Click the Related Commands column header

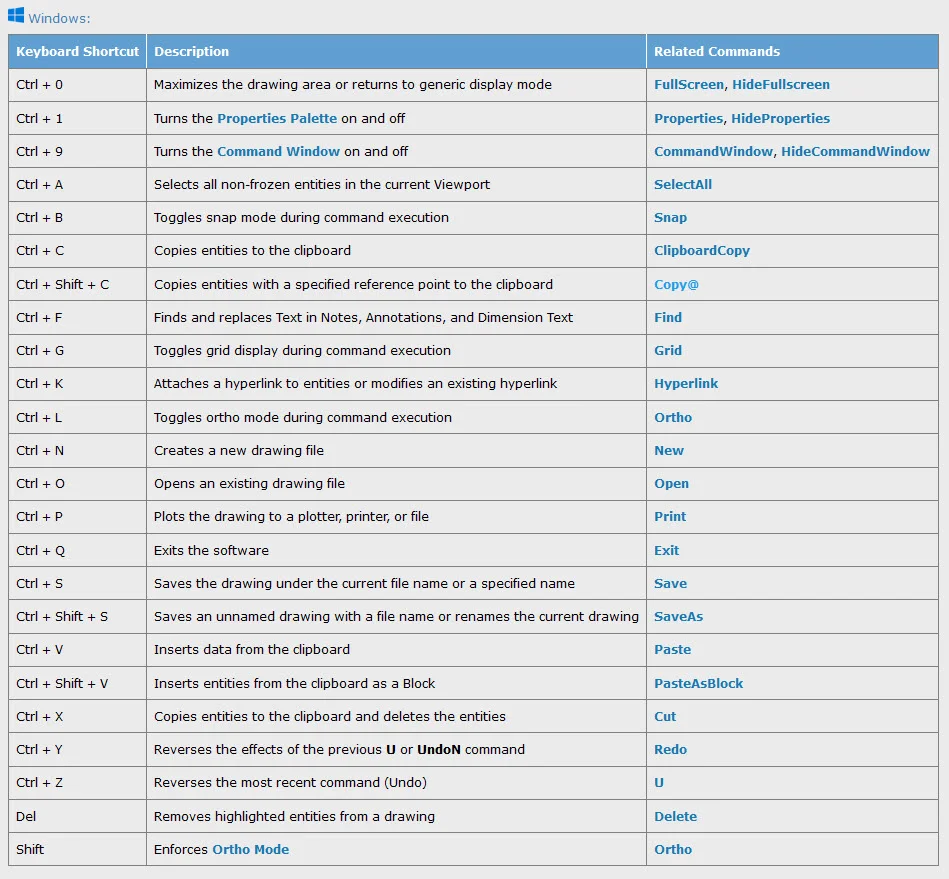coord(716,51)
